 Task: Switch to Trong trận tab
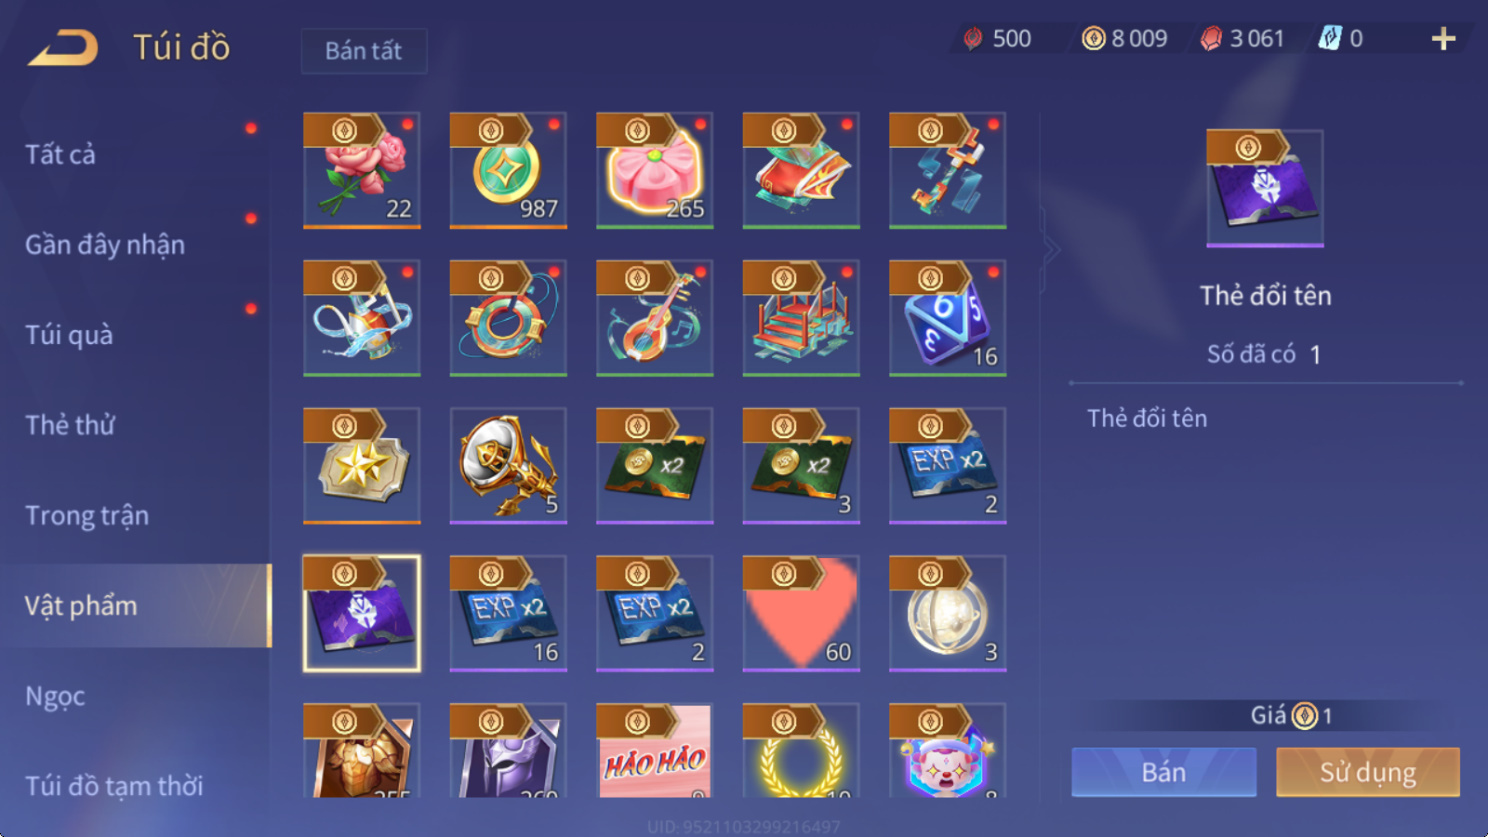pos(87,516)
